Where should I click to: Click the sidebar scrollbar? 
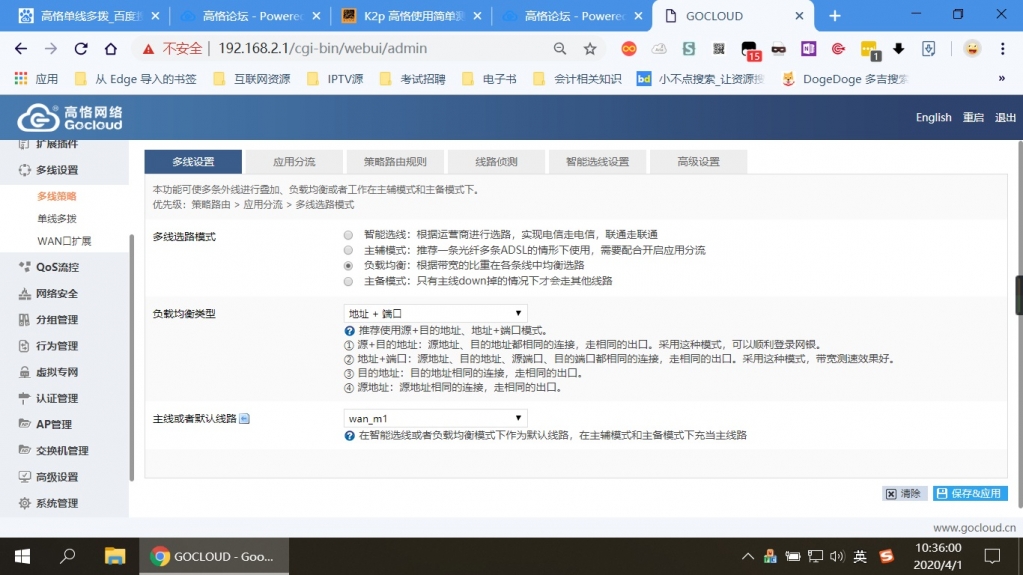point(132,357)
